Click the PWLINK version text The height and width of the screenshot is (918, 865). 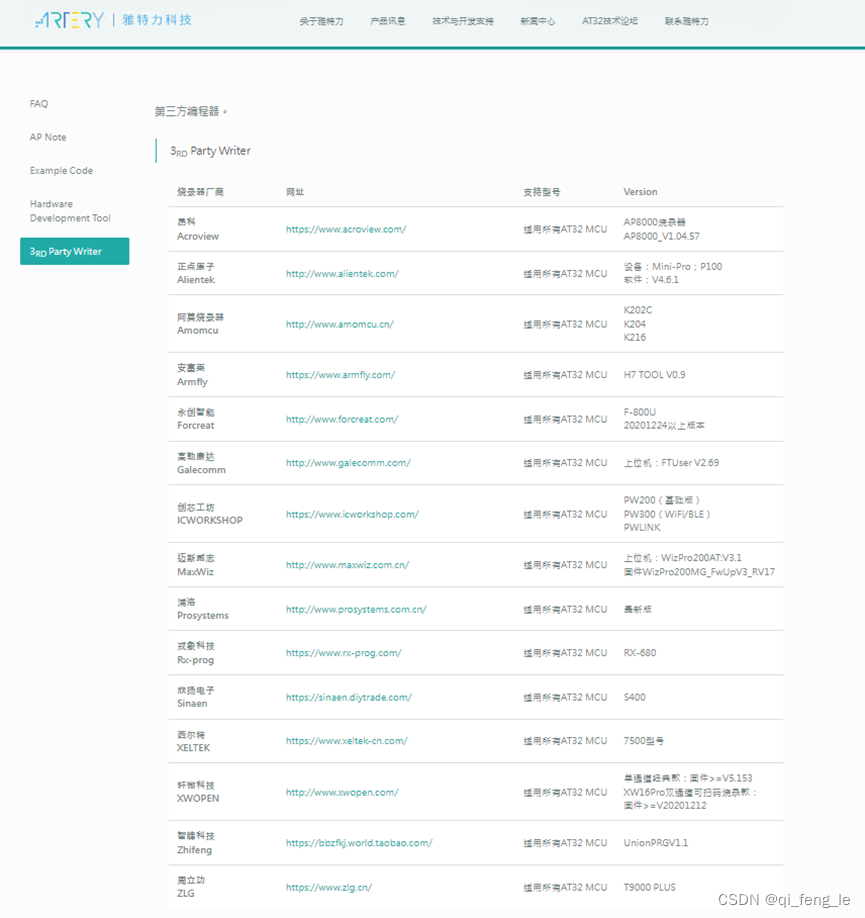click(x=642, y=527)
